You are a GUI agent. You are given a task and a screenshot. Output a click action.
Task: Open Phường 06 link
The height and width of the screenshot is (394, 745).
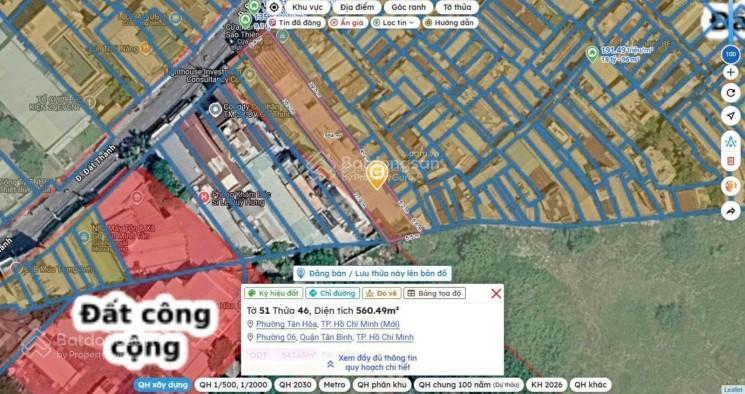tap(276, 337)
